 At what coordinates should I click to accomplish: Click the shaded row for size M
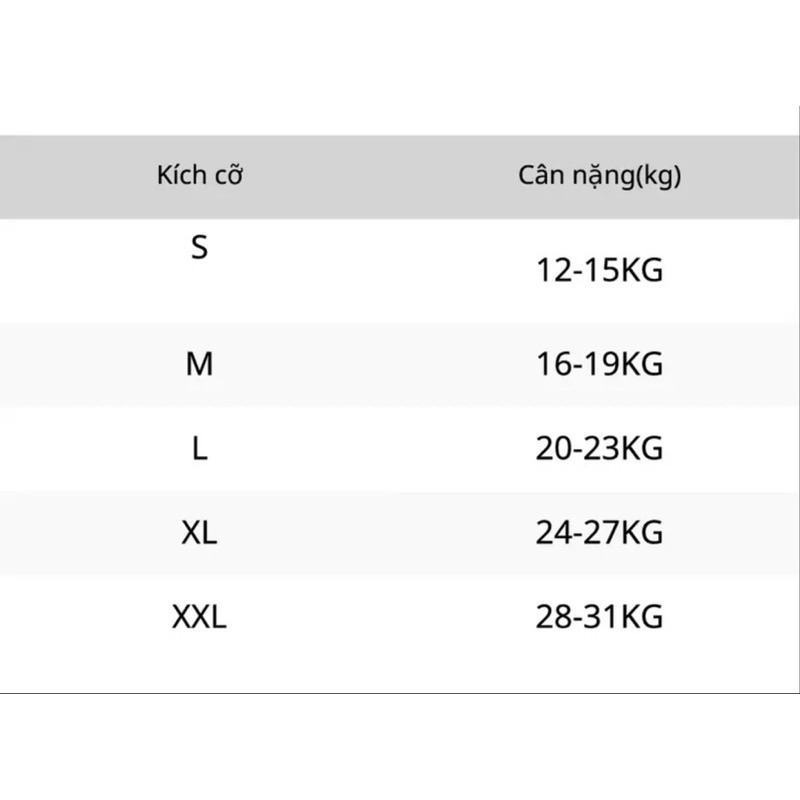pyautogui.click(x=400, y=364)
